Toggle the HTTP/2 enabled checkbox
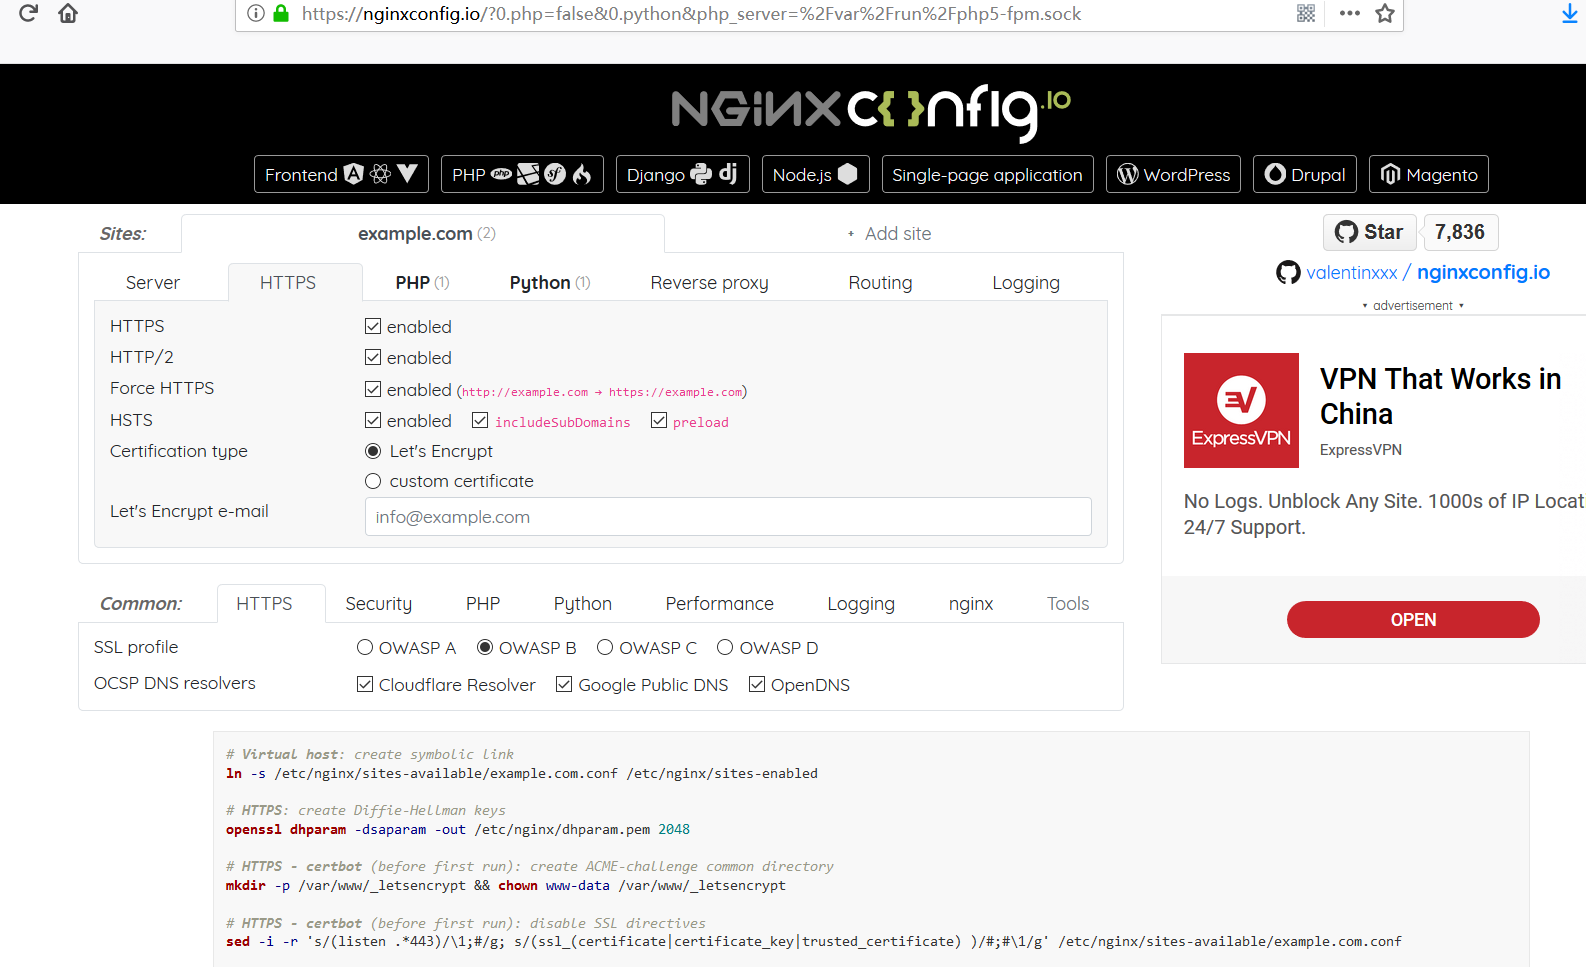This screenshot has width=1586, height=967. click(x=373, y=357)
